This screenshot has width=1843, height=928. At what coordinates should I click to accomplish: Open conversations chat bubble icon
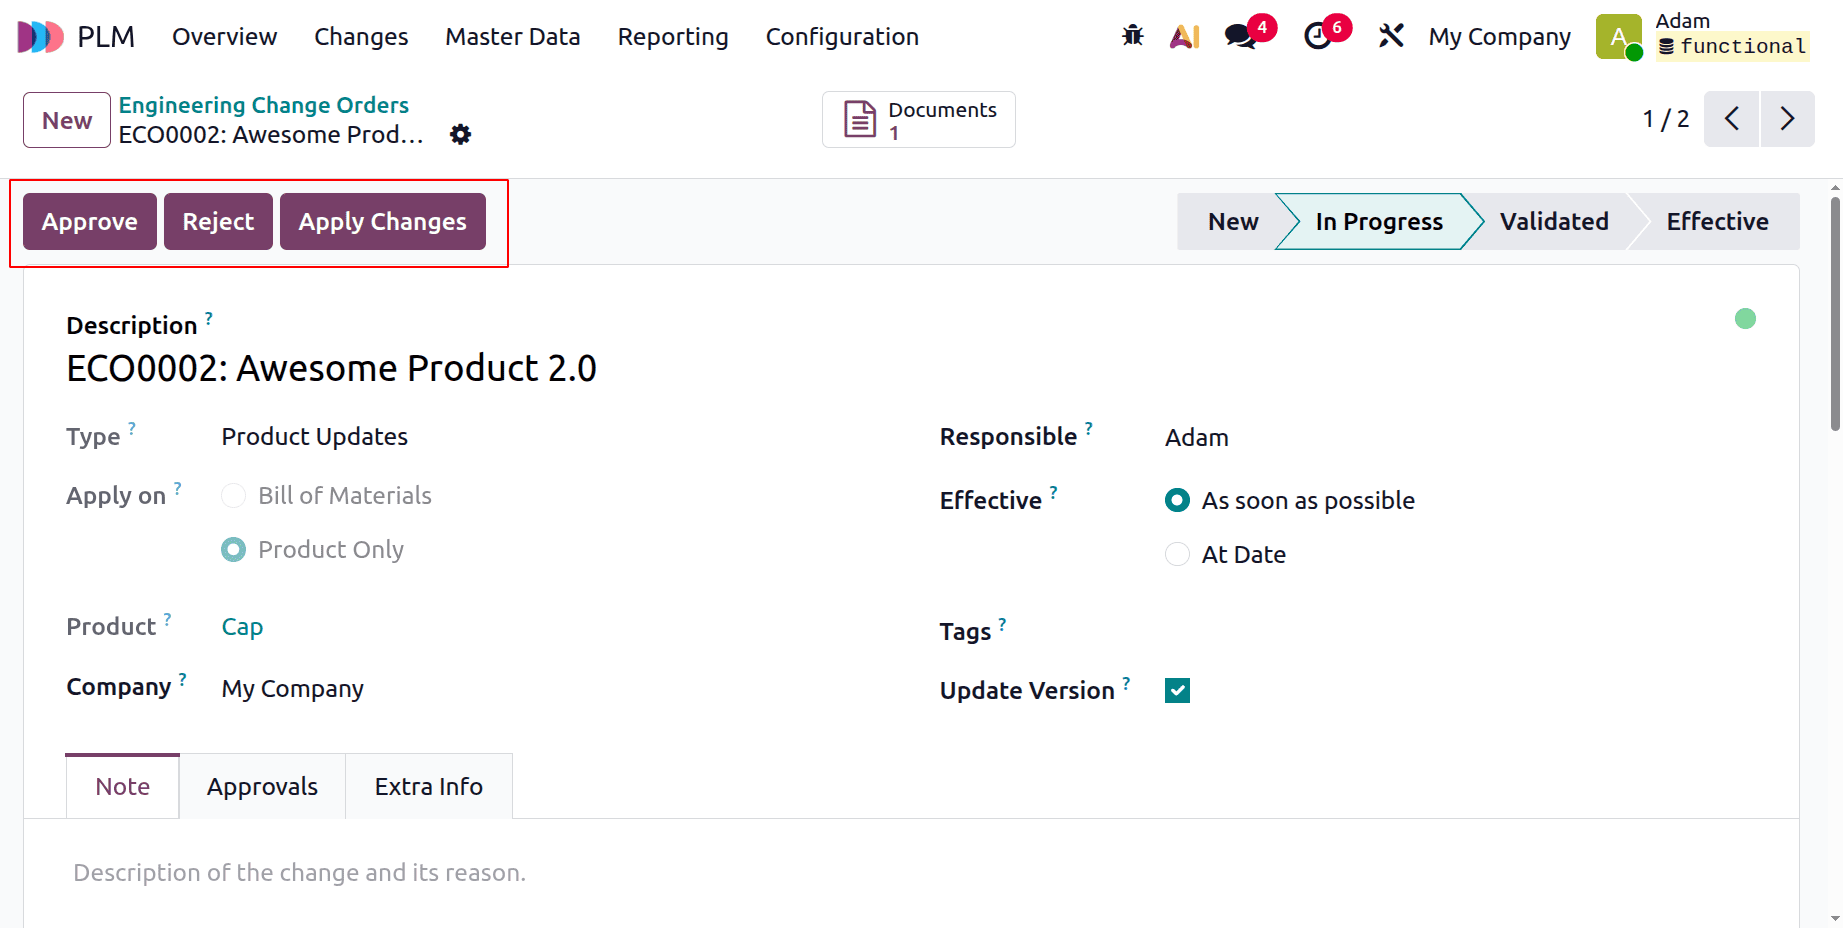(x=1240, y=37)
